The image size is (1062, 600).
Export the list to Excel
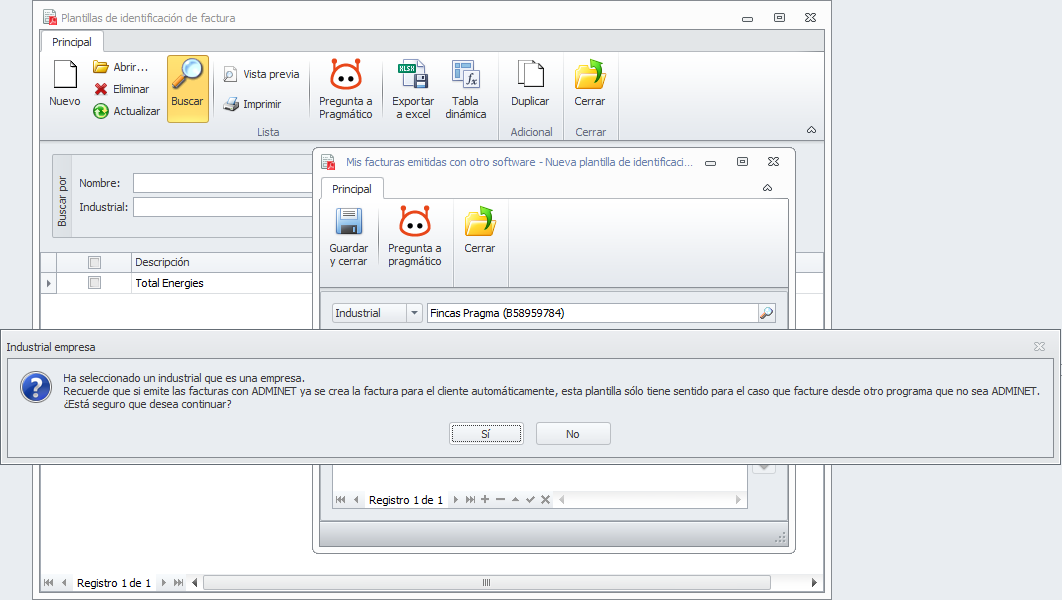click(413, 89)
